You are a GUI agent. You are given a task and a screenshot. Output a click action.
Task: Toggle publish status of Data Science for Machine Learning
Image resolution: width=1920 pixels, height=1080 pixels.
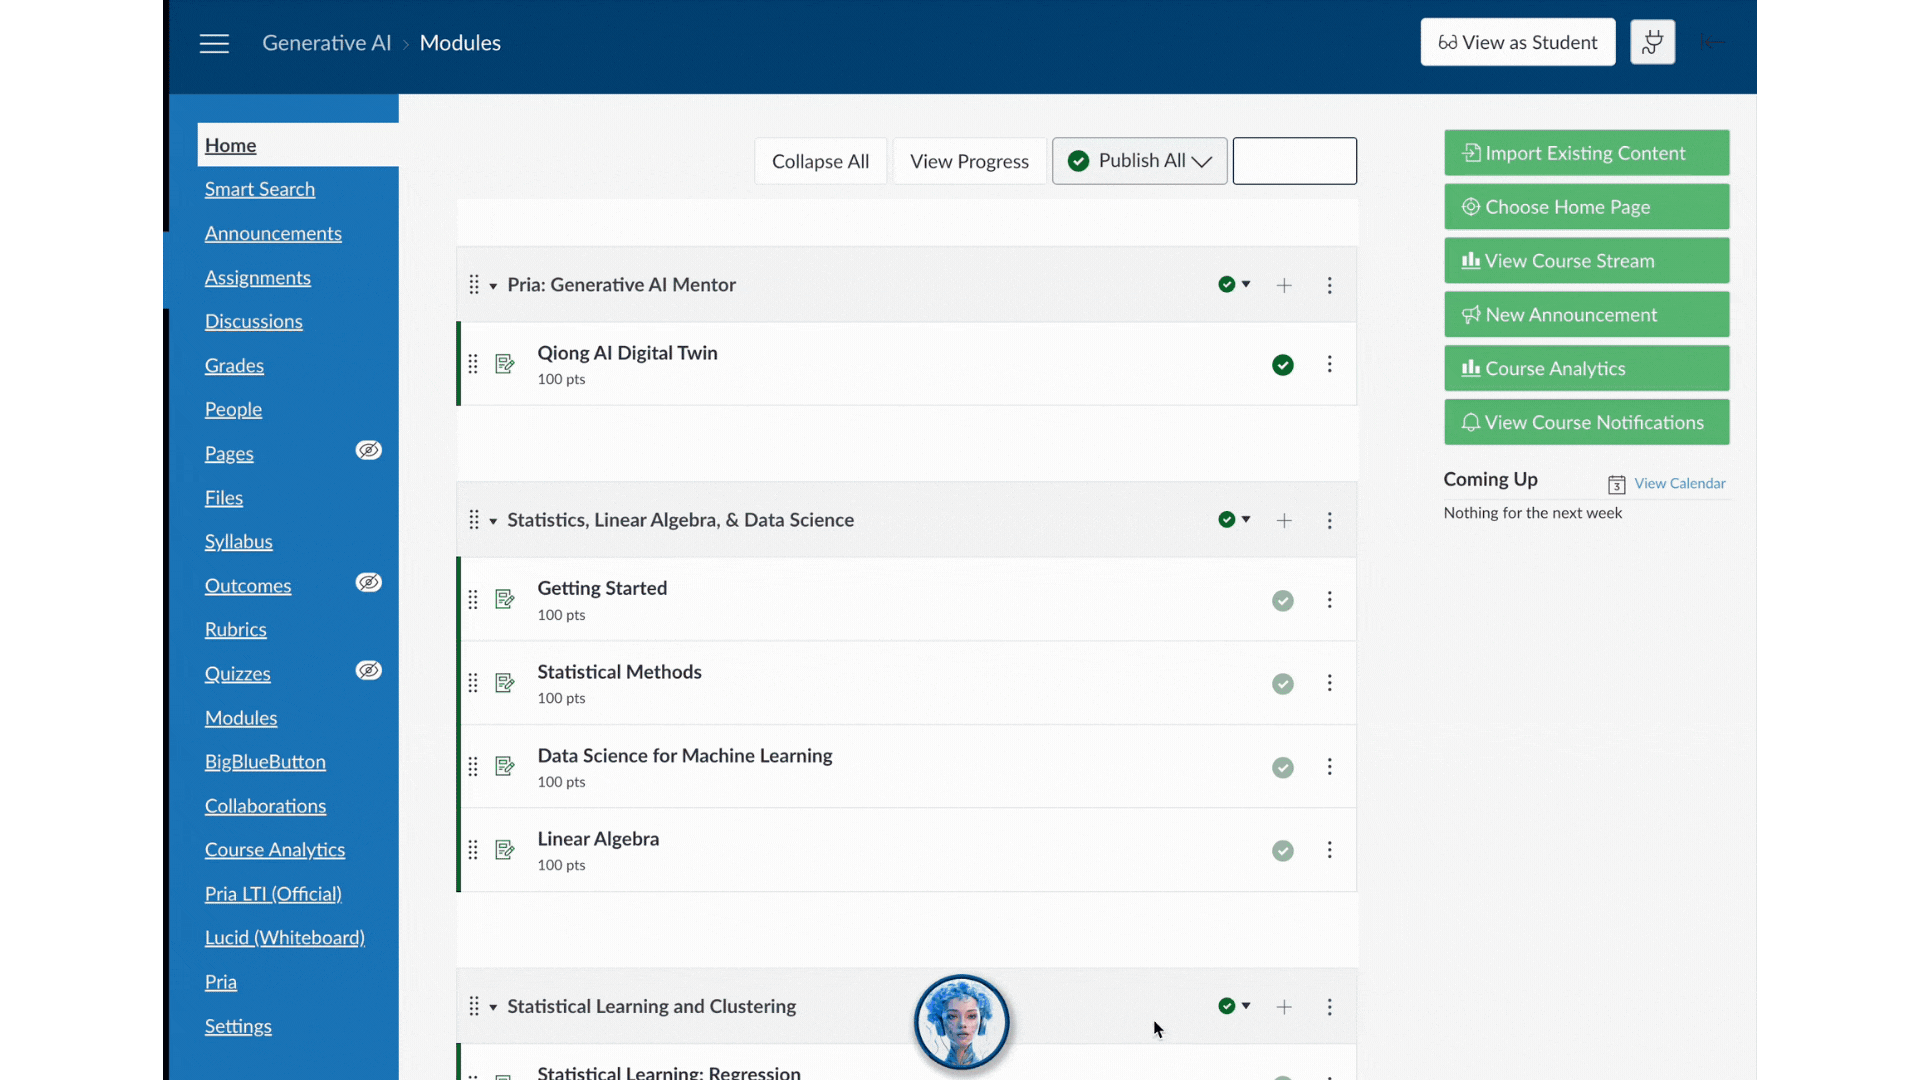(x=1283, y=767)
